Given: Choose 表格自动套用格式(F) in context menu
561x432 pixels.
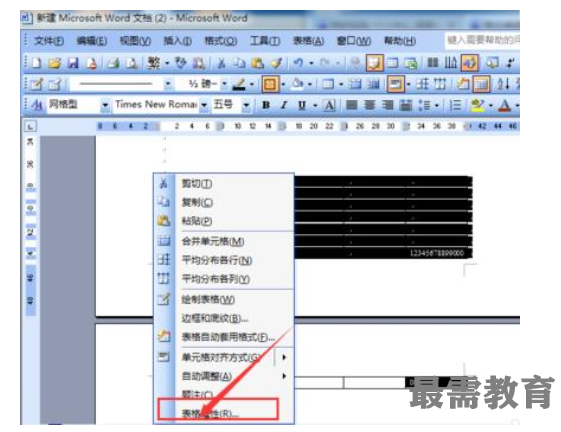Looking at the screenshot, I should click(224, 337).
